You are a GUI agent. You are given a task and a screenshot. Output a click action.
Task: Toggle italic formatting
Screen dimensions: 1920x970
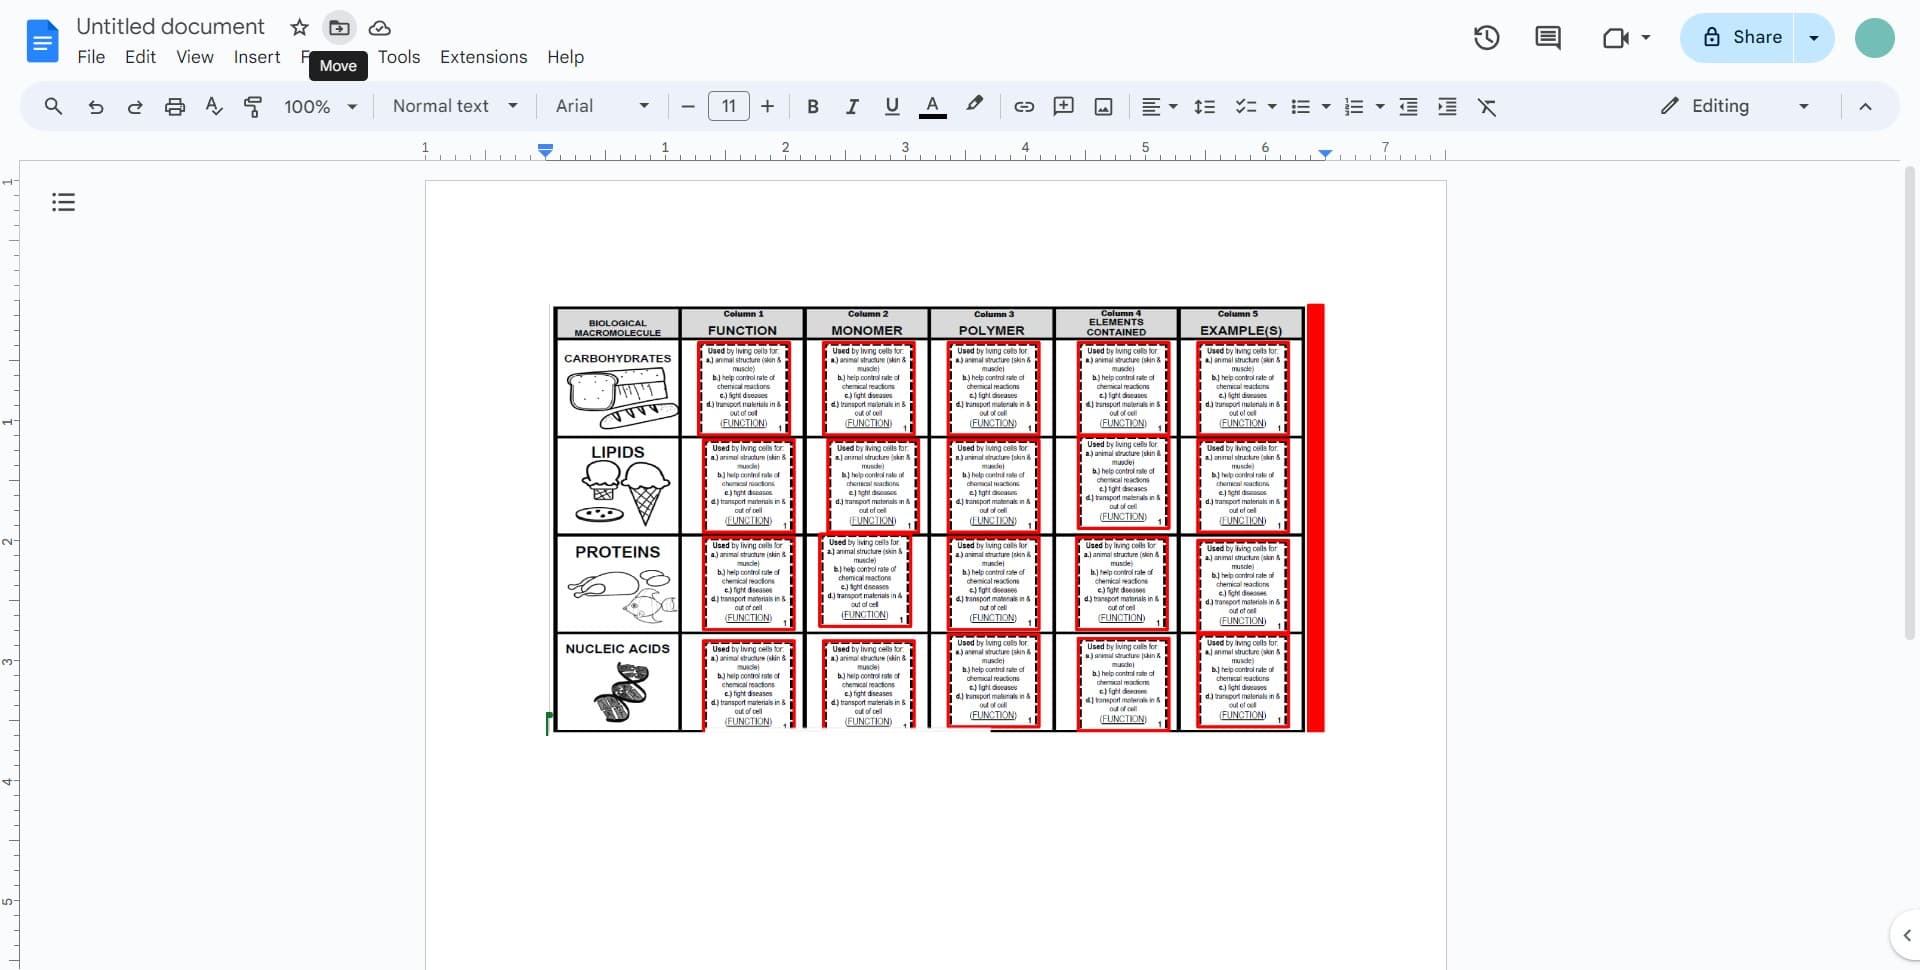pyautogui.click(x=852, y=106)
